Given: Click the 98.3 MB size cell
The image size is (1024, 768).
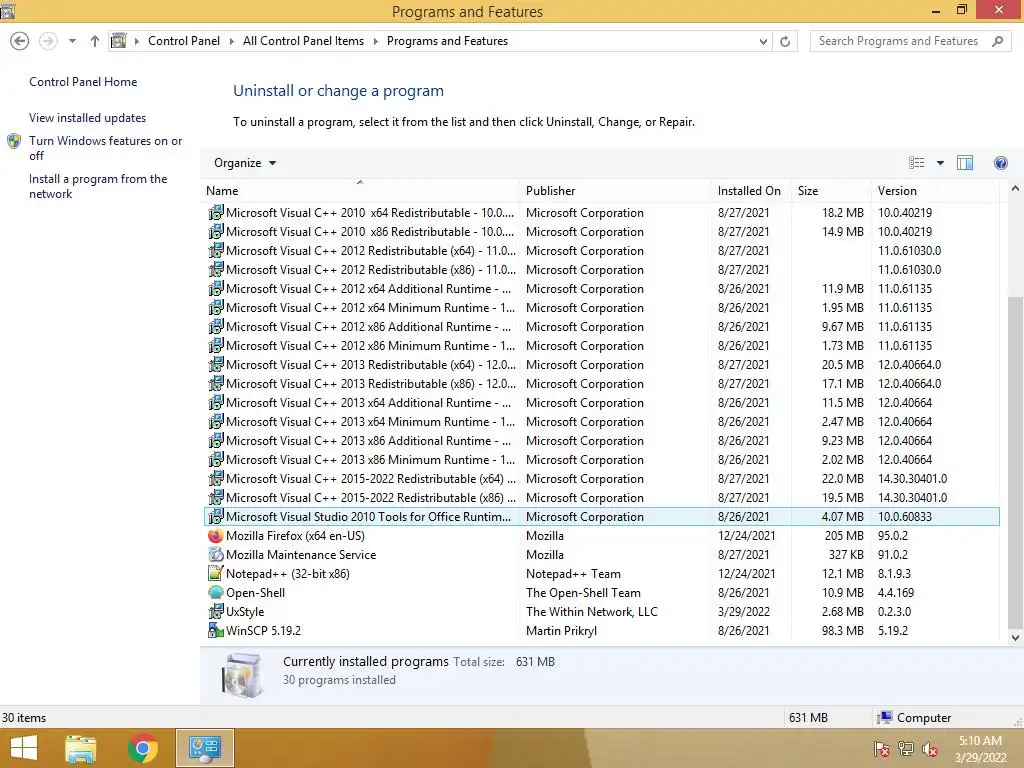Looking at the screenshot, I should pyautogui.click(x=842, y=630).
